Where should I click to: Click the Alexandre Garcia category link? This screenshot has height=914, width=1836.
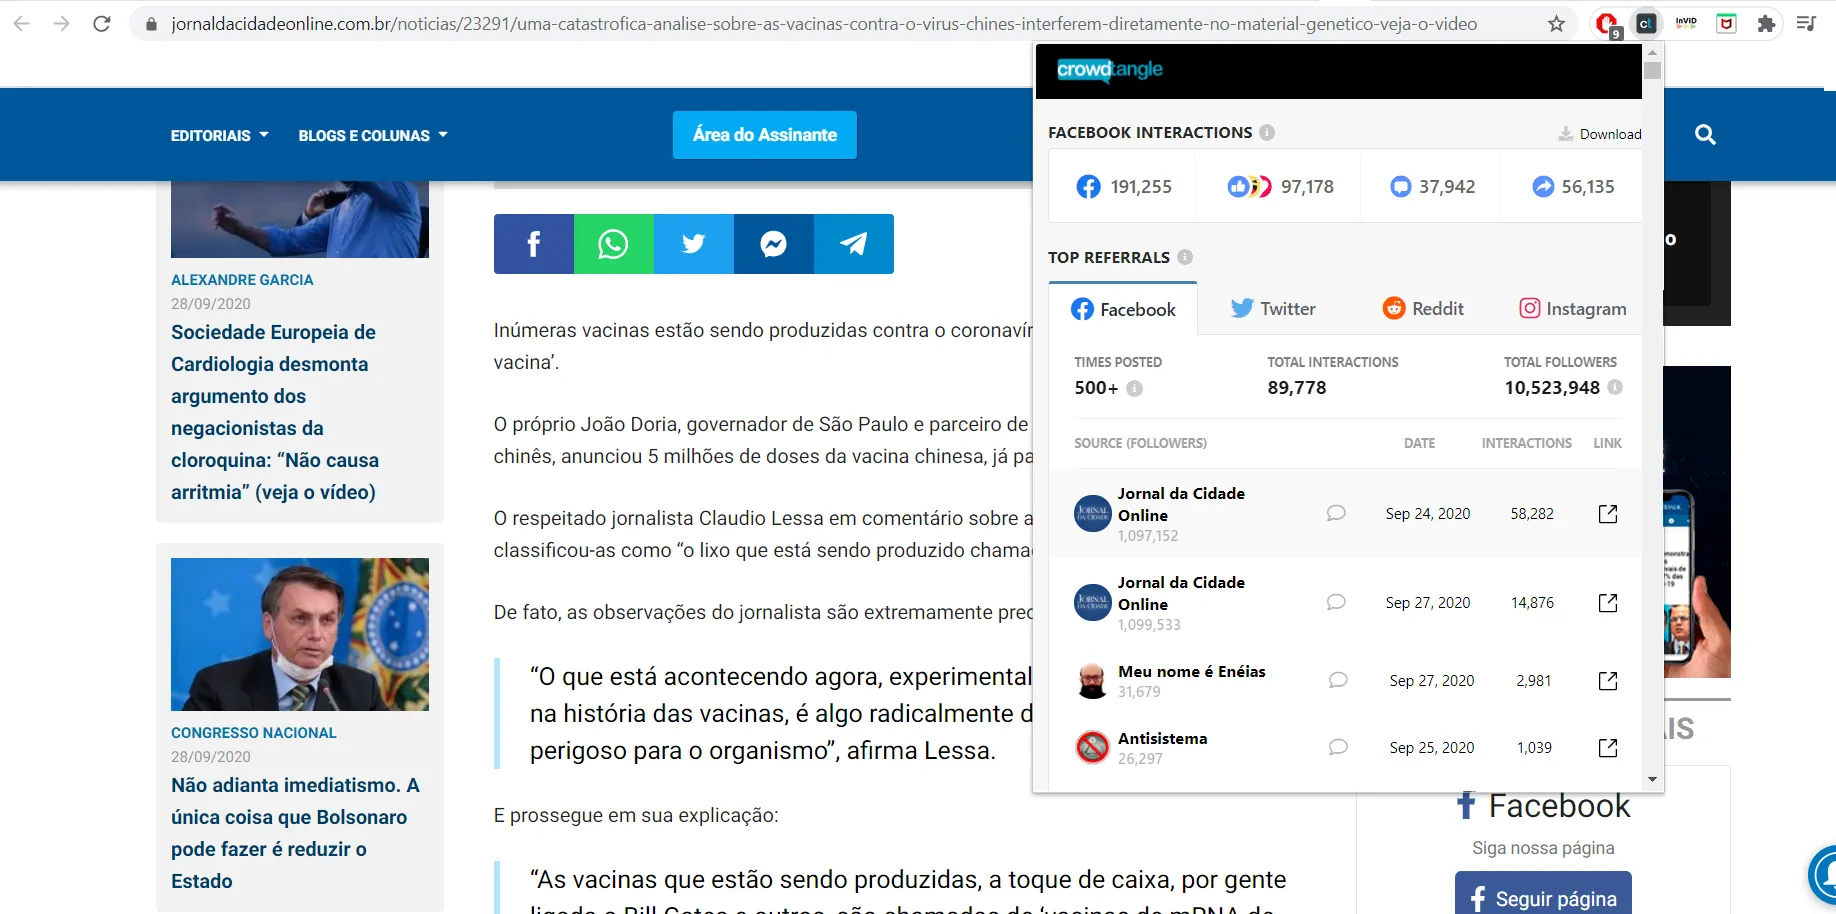coord(242,280)
